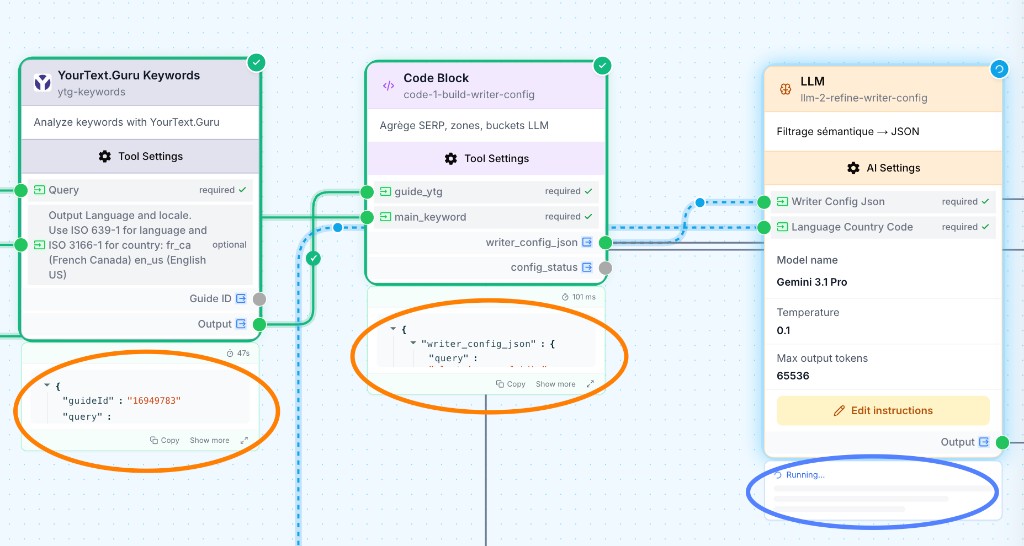
Task: Select the LLM node title
Action: (812, 81)
